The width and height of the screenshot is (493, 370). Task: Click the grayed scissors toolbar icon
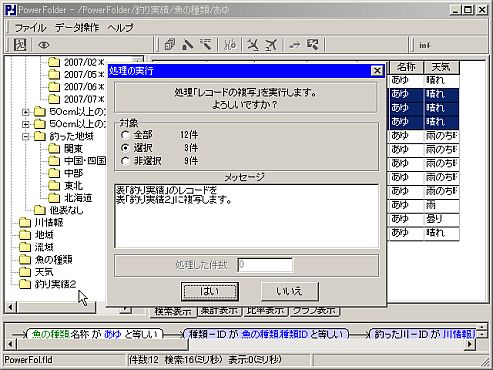[230, 45]
